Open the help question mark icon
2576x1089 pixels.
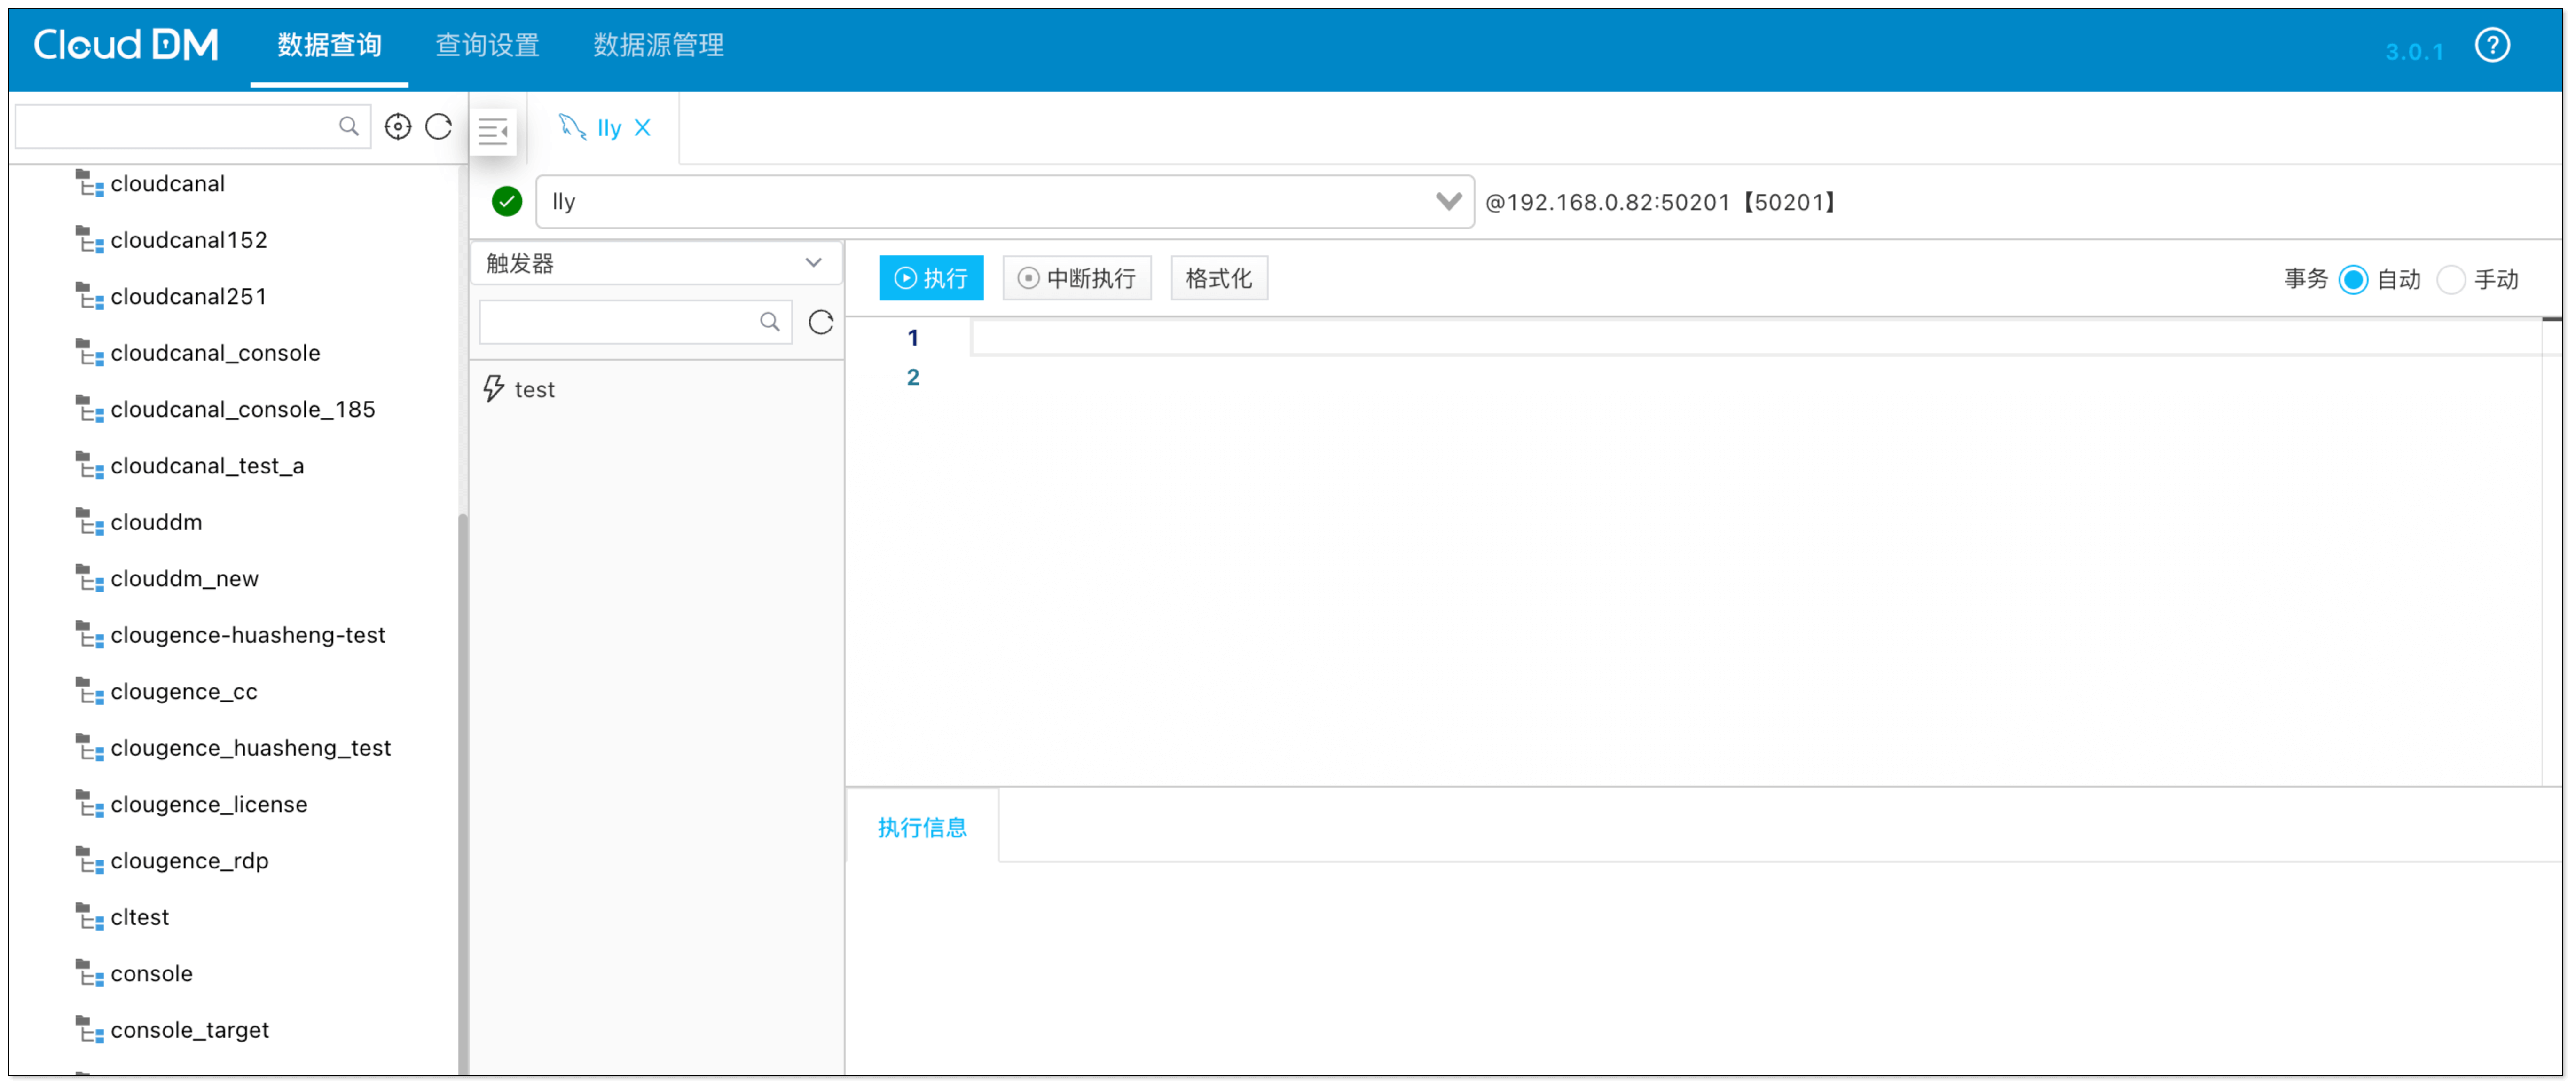2492,45
